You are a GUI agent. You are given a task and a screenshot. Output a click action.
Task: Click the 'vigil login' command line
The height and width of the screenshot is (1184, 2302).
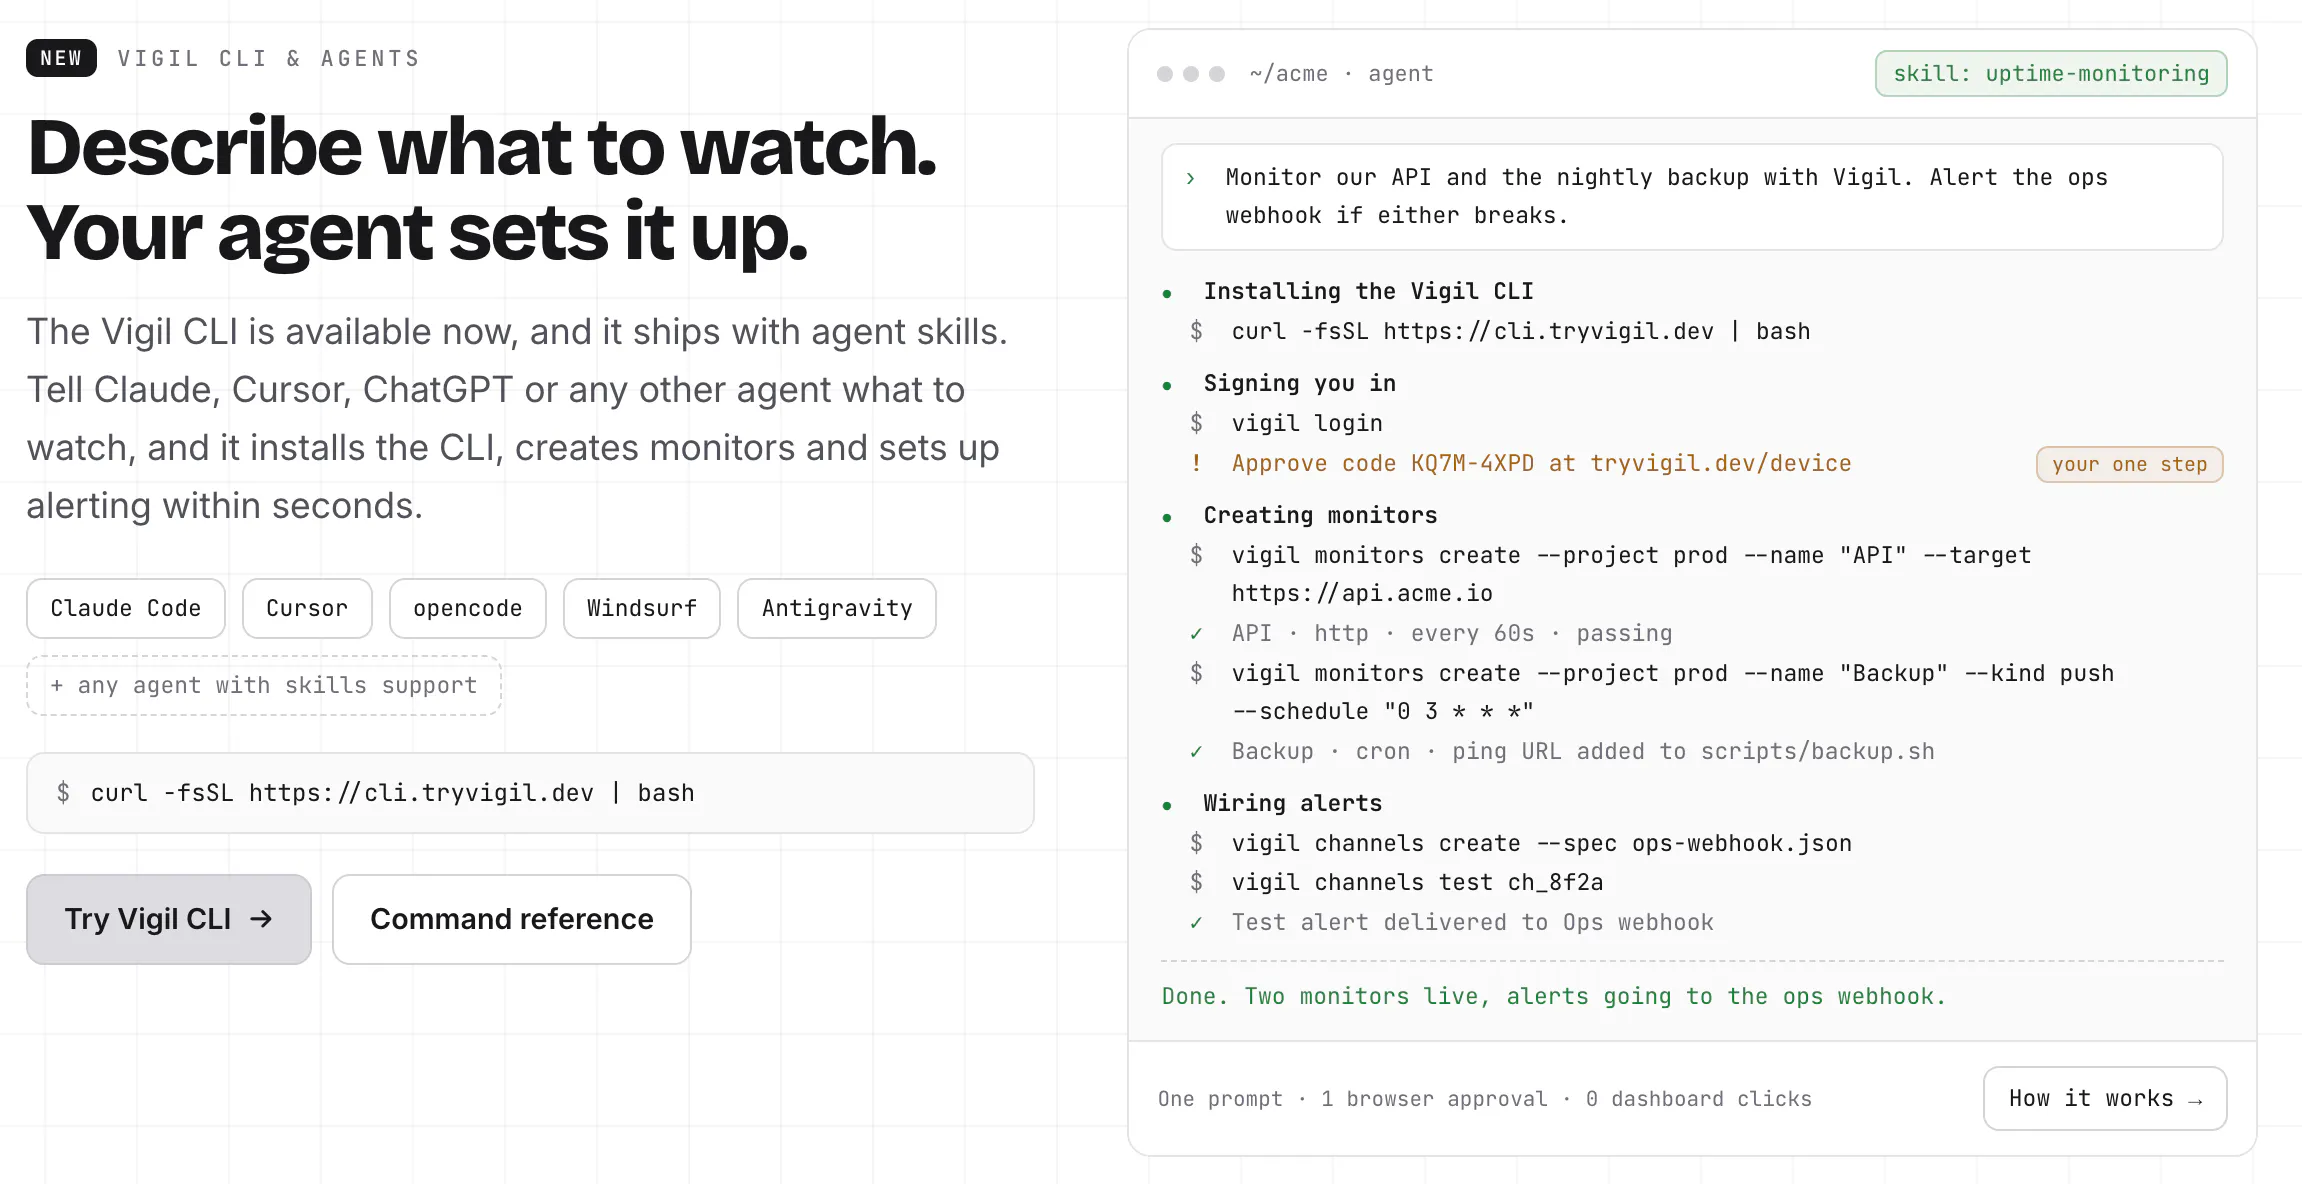click(1307, 423)
